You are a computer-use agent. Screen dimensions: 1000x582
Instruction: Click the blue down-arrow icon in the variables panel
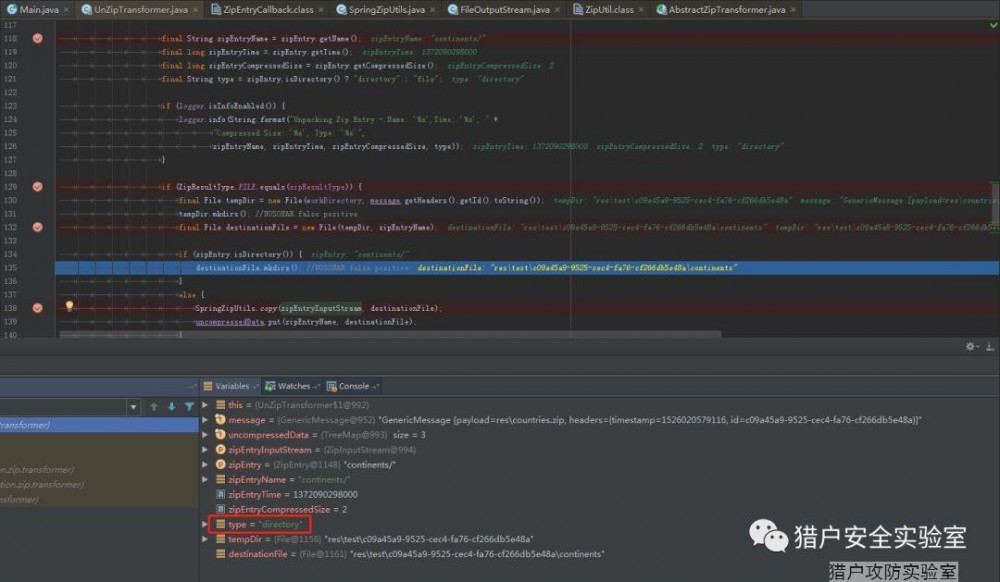(172, 405)
